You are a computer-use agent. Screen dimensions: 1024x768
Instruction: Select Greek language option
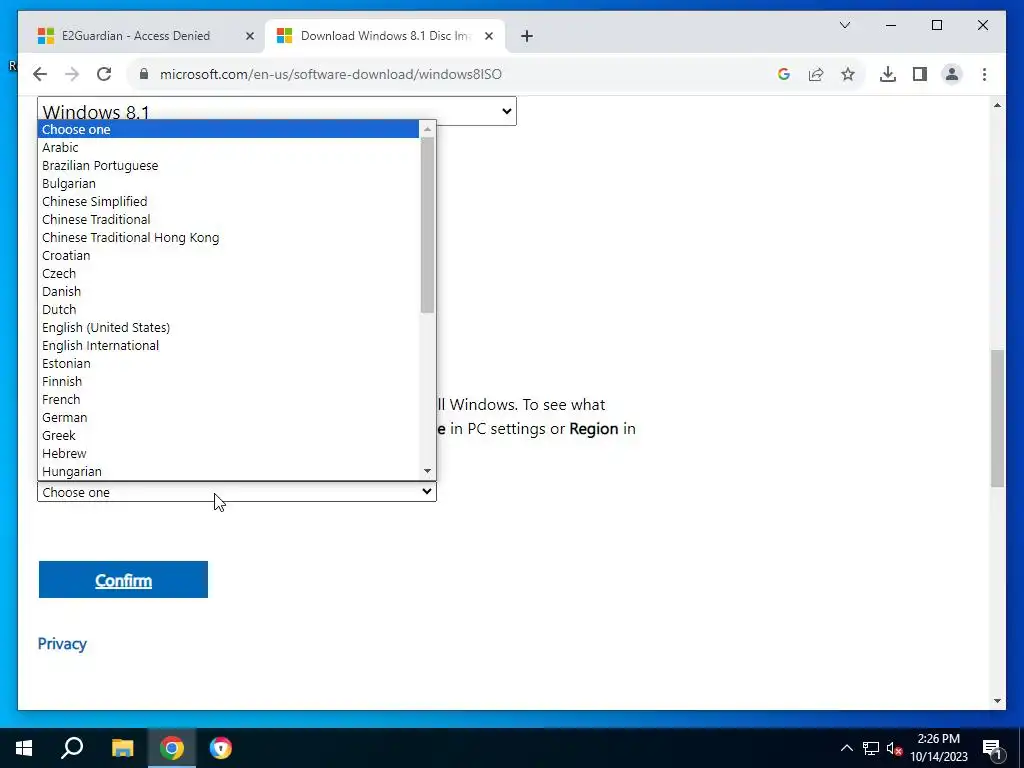click(229, 435)
